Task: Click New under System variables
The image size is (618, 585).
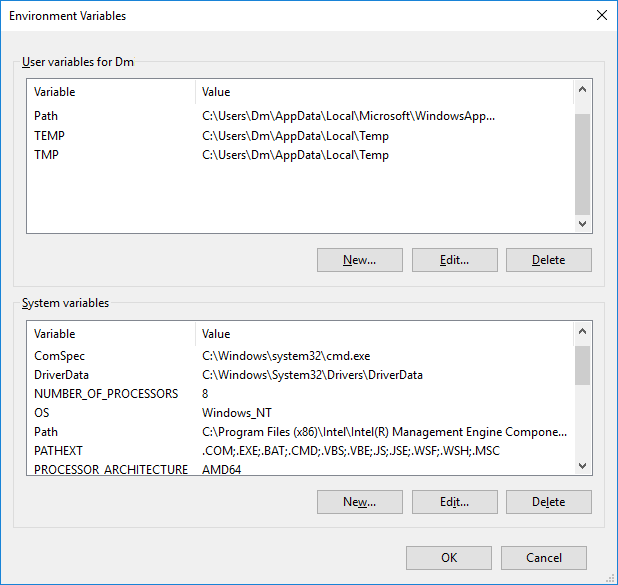Action: click(x=359, y=502)
